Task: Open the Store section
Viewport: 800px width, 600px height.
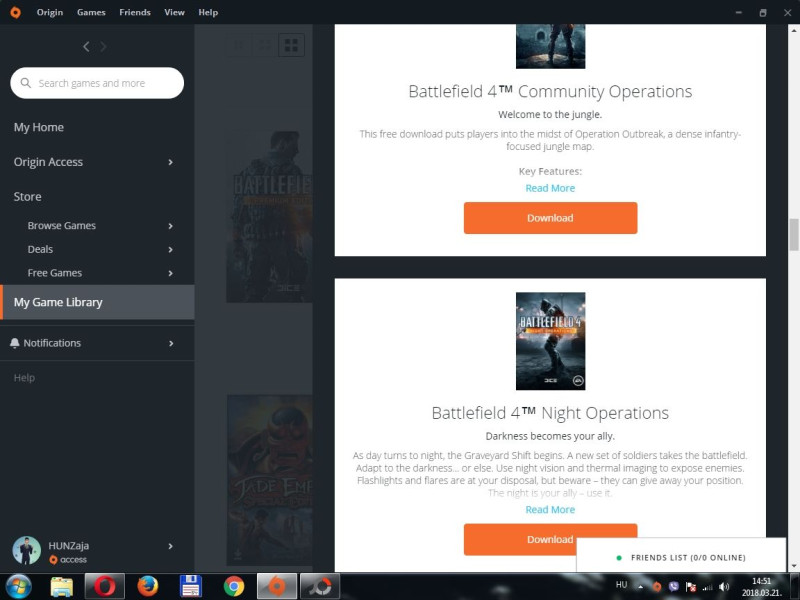Action: pyautogui.click(x=28, y=196)
